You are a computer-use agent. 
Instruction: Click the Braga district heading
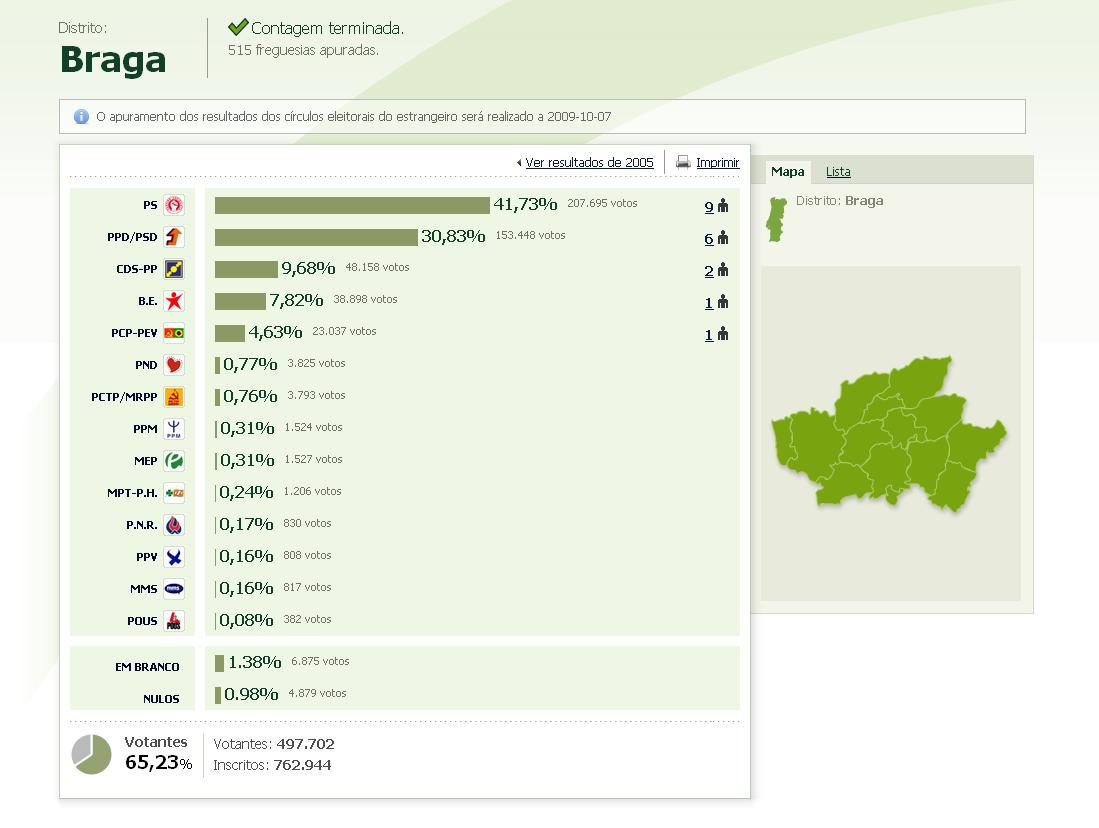113,60
